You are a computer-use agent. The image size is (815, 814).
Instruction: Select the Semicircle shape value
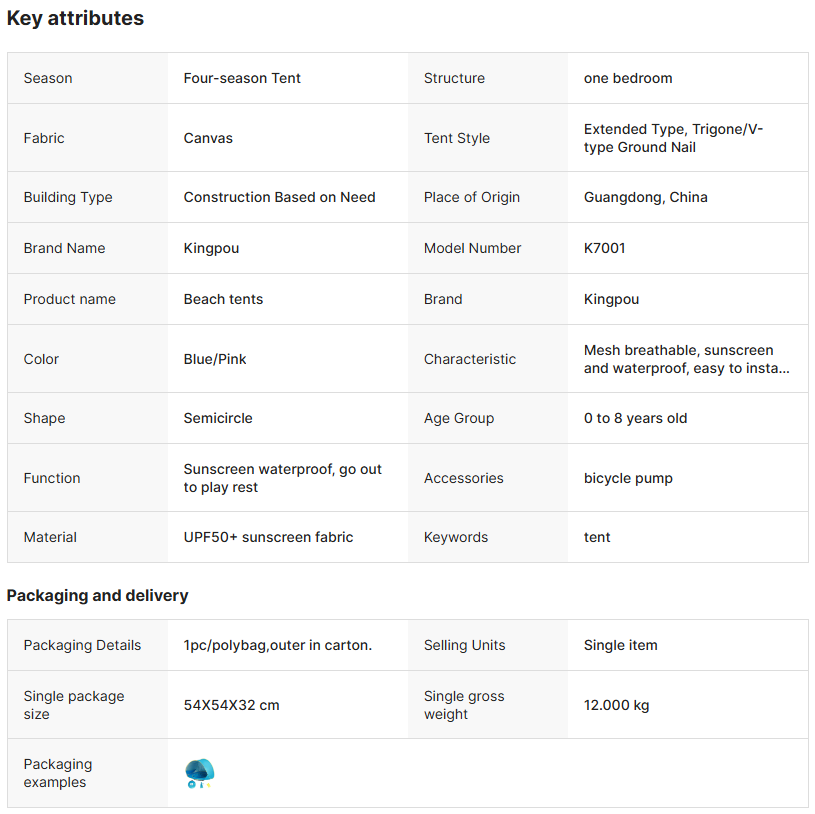tap(218, 418)
